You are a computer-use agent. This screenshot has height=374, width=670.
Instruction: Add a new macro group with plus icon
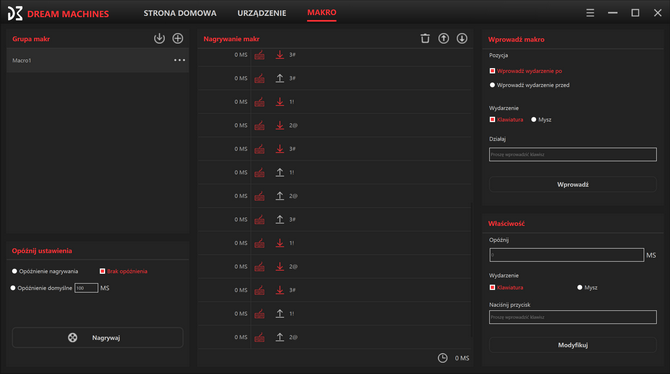click(x=178, y=38)
